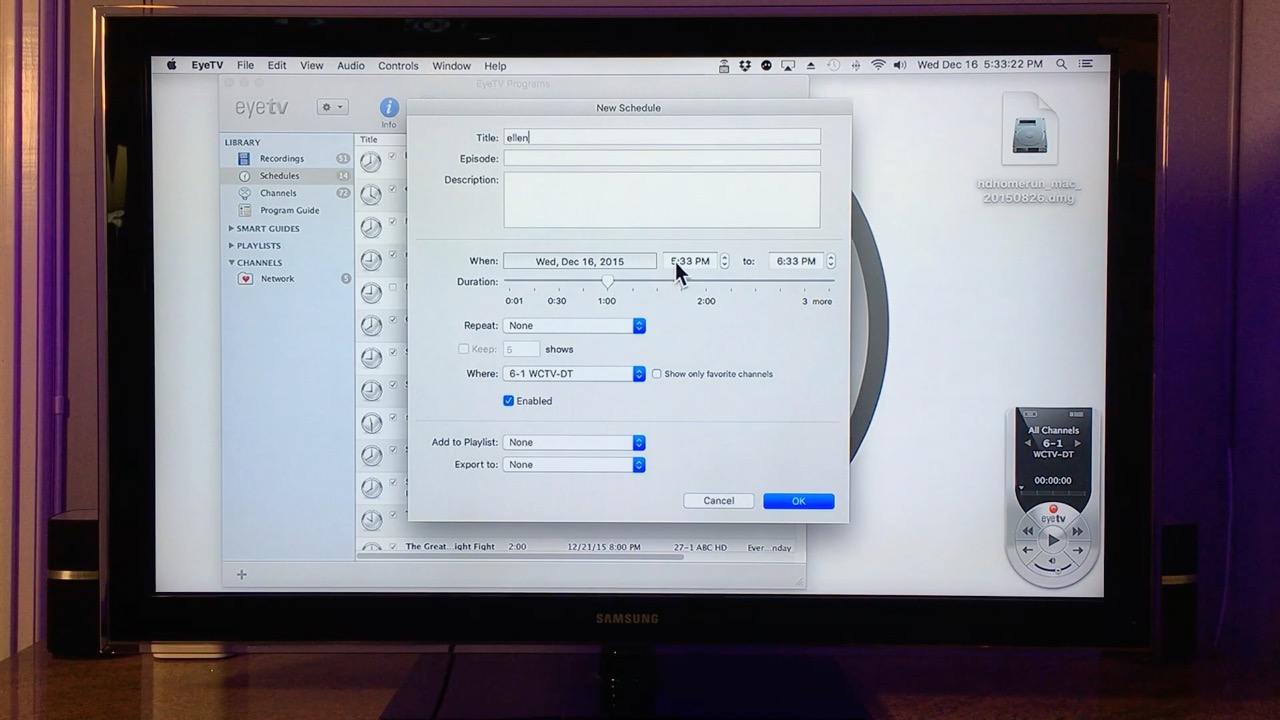Click the remote's playback progress bar

click(1053, 491)
